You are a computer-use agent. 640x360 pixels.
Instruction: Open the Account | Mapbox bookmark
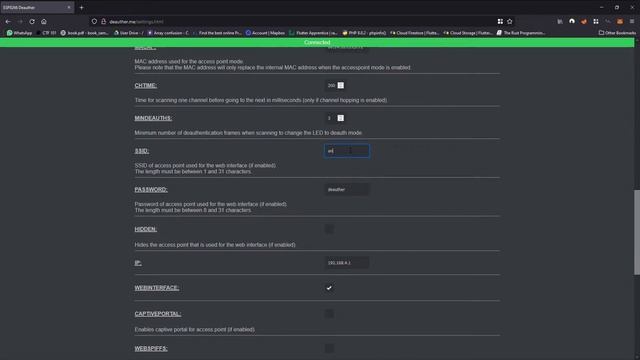265,33
